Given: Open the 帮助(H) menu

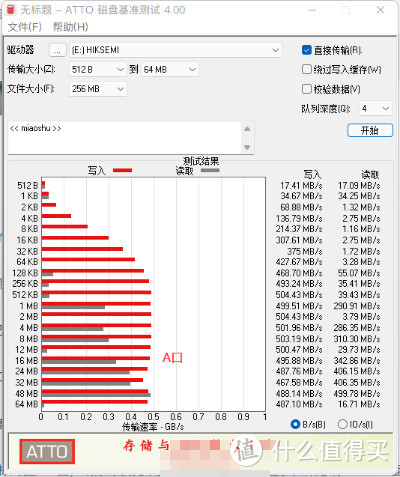Looking at the screenshot, I should [x=70, y=27].
